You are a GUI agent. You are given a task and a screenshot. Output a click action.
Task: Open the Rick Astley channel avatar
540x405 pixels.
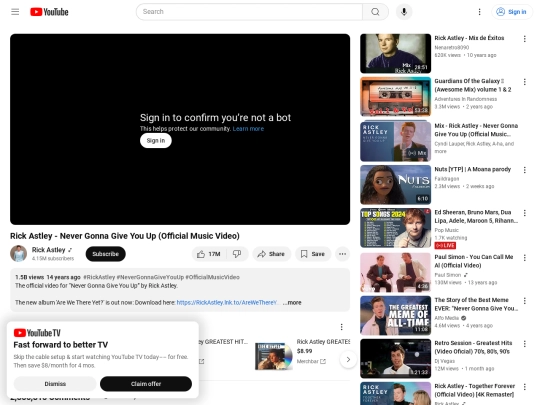point(19,254)
